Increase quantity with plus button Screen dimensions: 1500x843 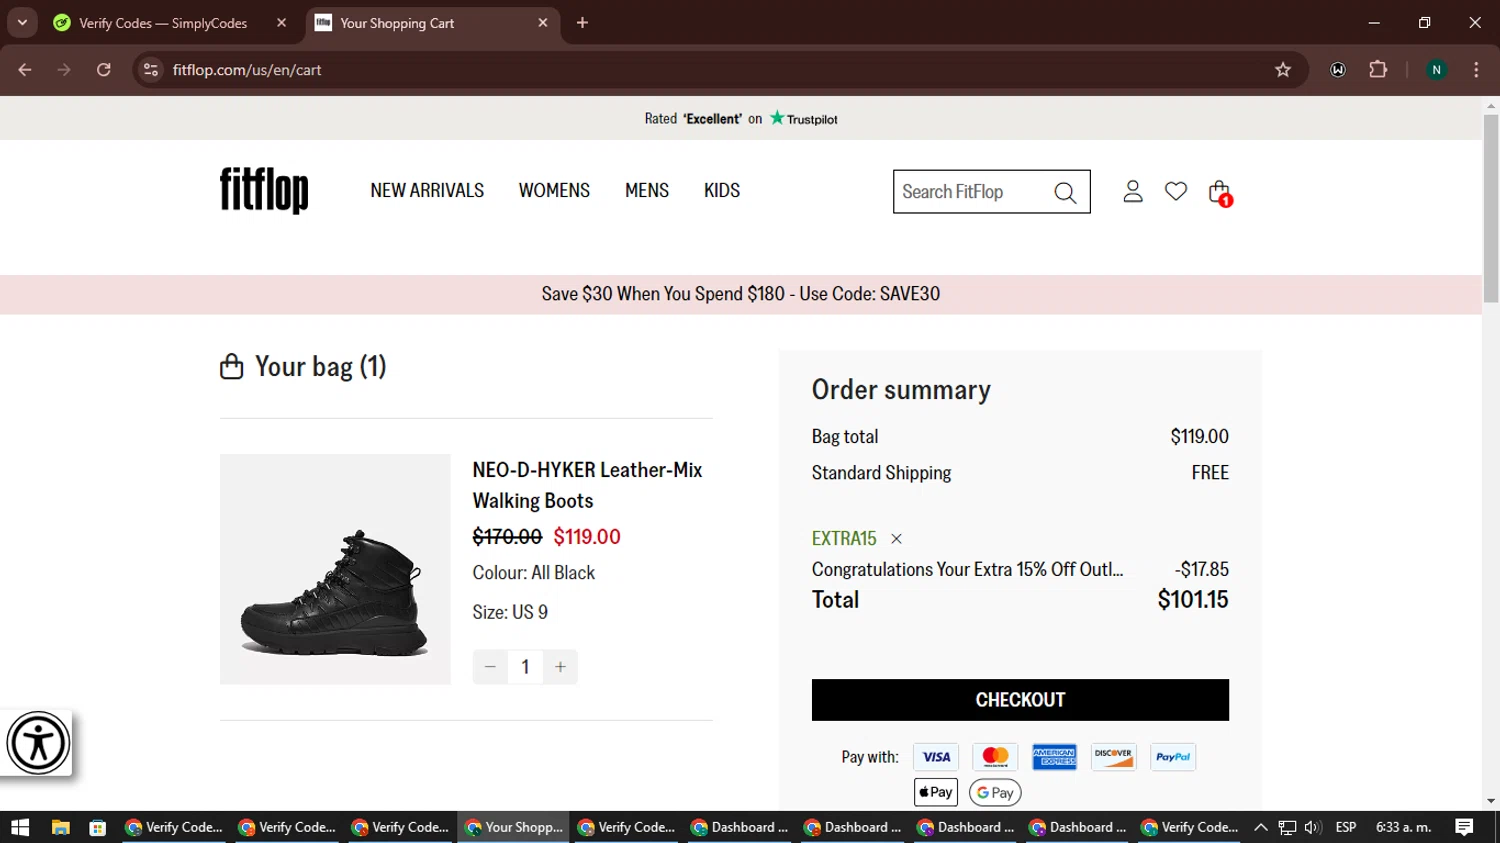tap(560, 667)
